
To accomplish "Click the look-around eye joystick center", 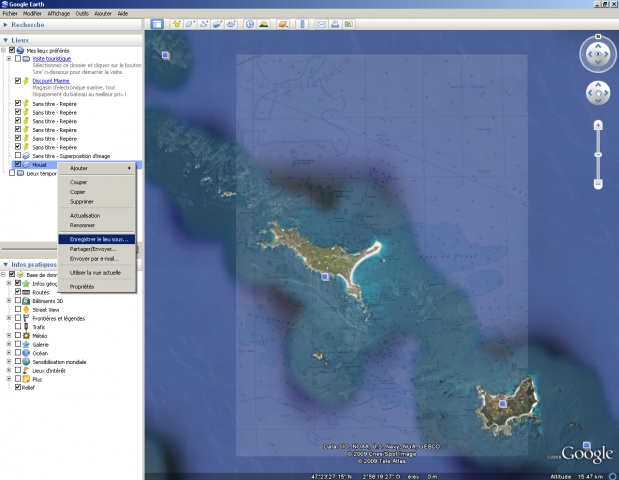I will [x=598, y=54].
